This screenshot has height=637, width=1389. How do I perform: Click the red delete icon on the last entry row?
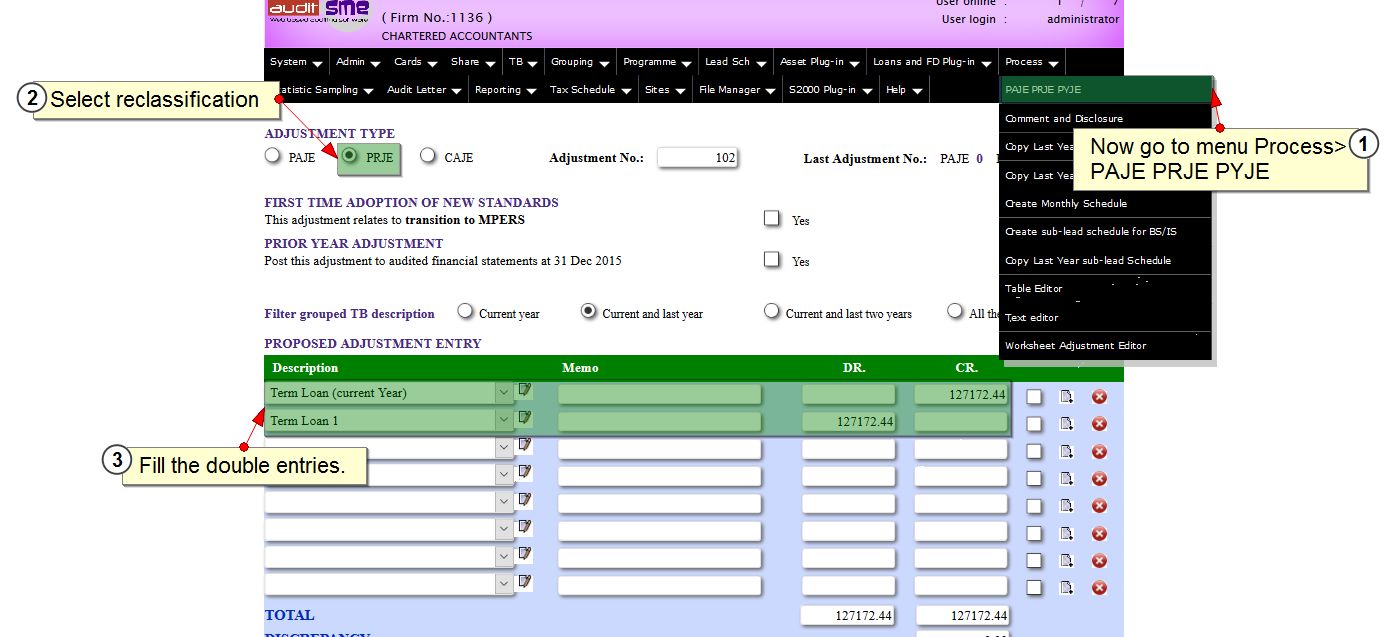click(x=1099, y=588)
